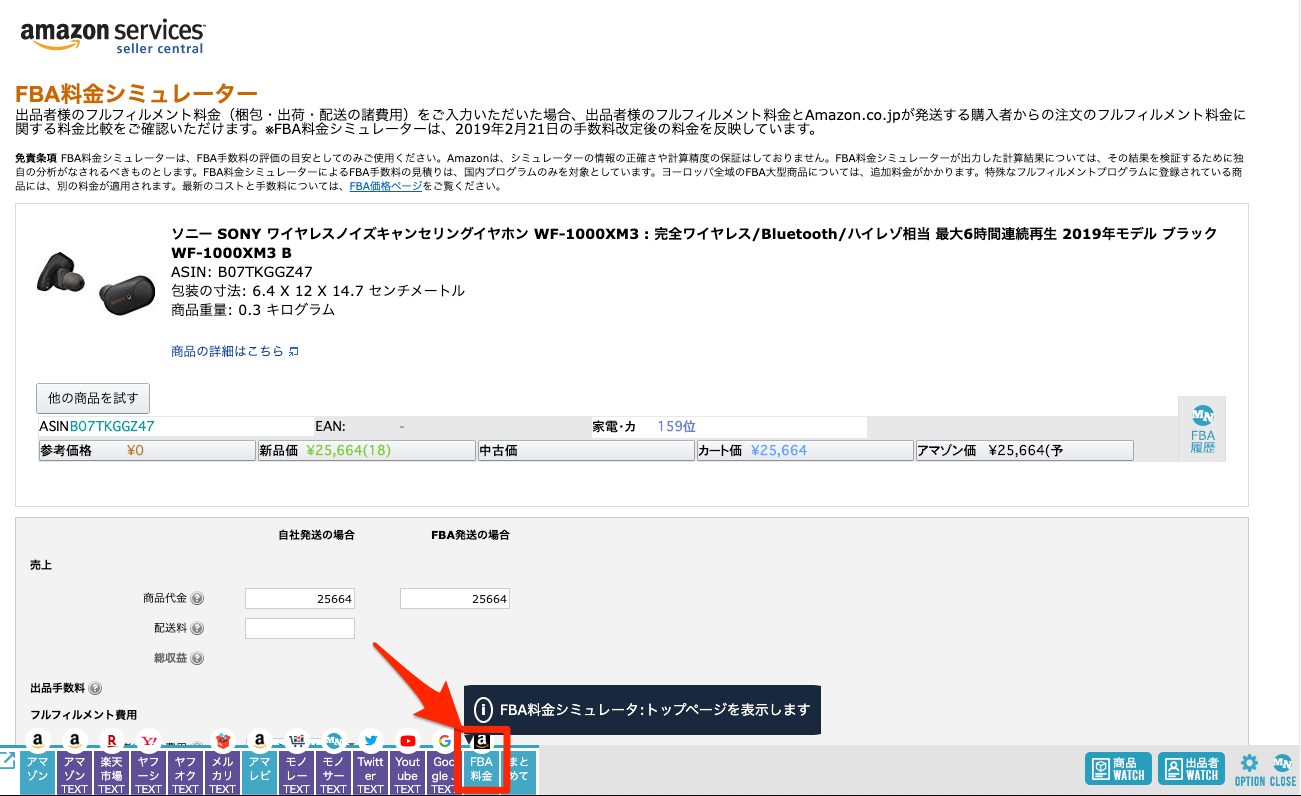
Task: Click the 他の商品を試す button
Action: point(93,398)
